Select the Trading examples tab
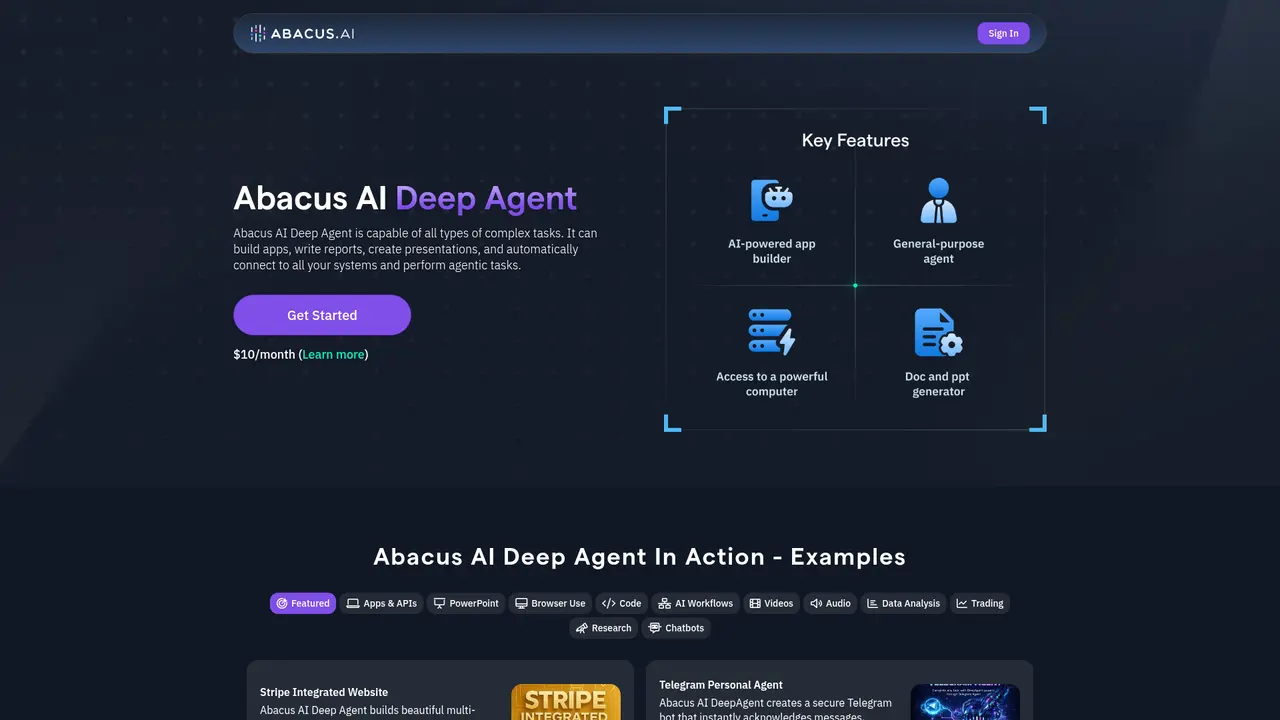The width and height of the screenshot is (1280, 720). 980,603
